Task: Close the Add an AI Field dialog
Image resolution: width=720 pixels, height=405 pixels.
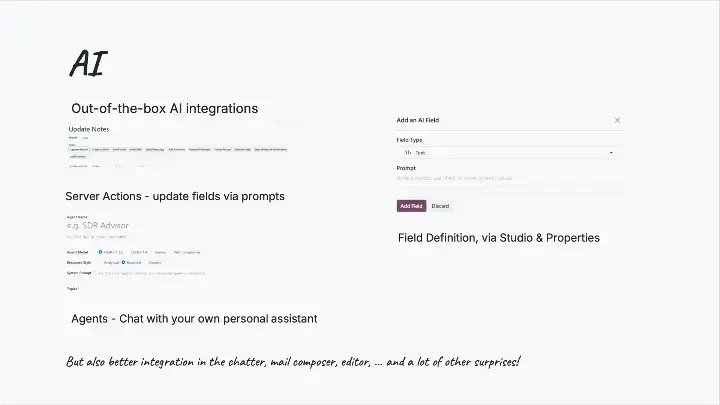Action: click(617, 120)
